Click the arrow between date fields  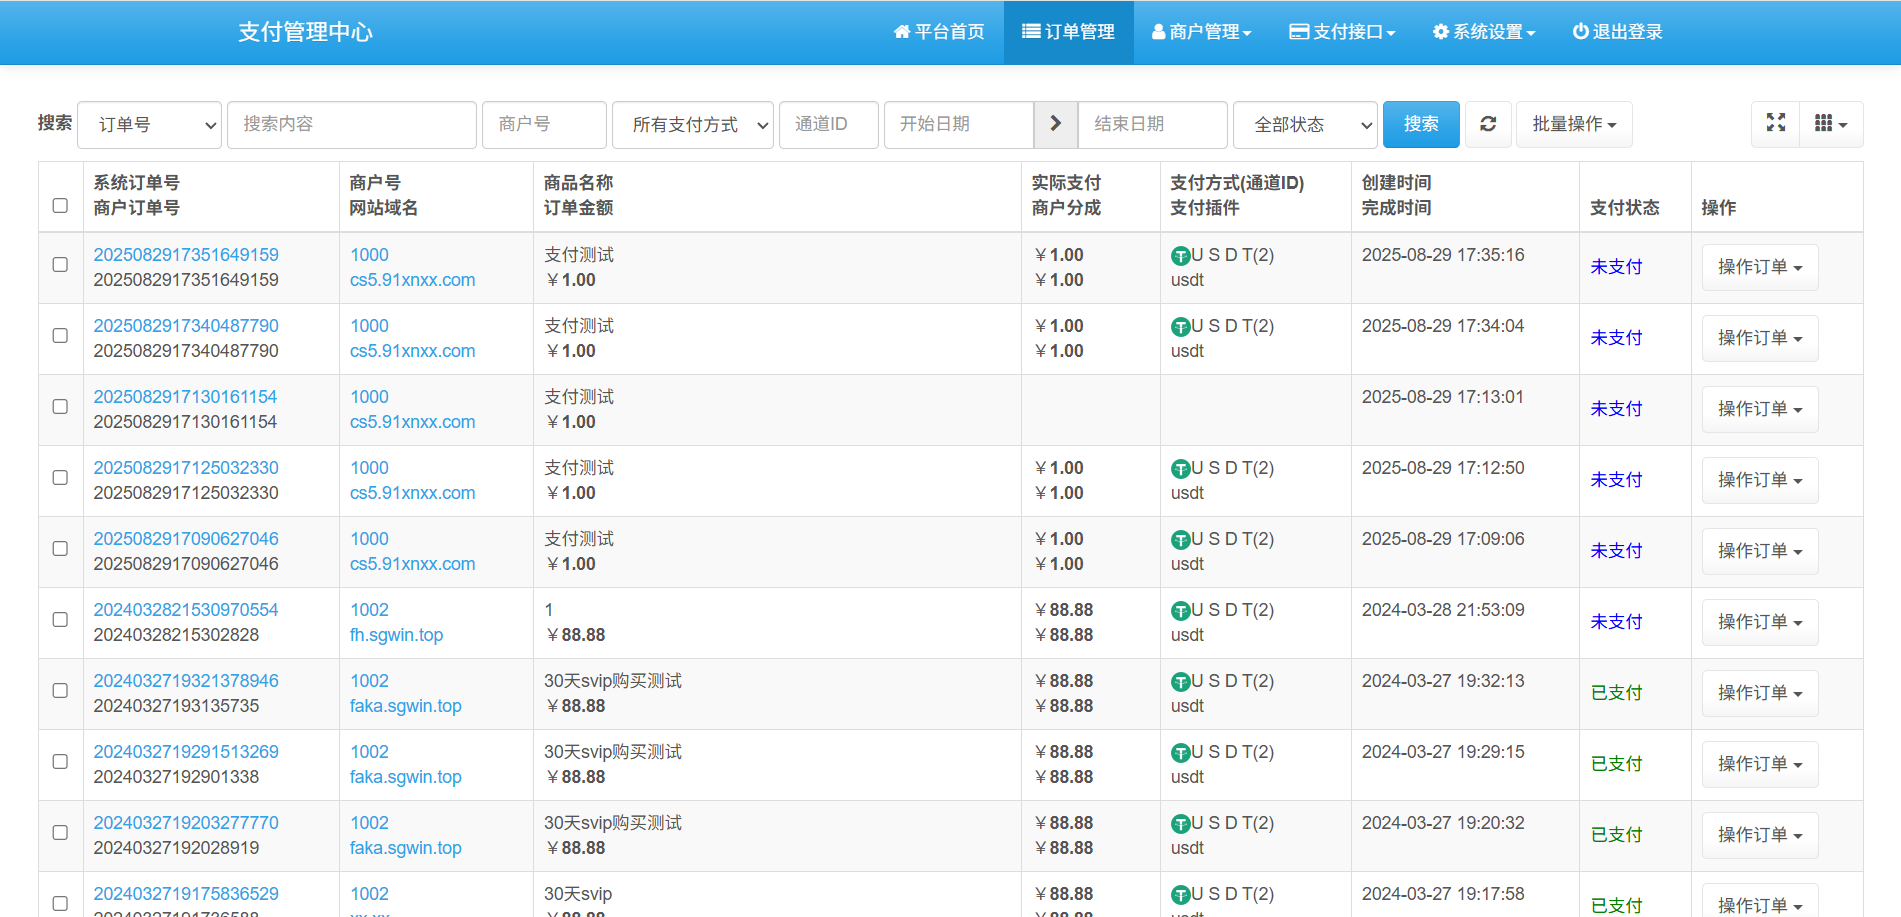[1055, 124]
